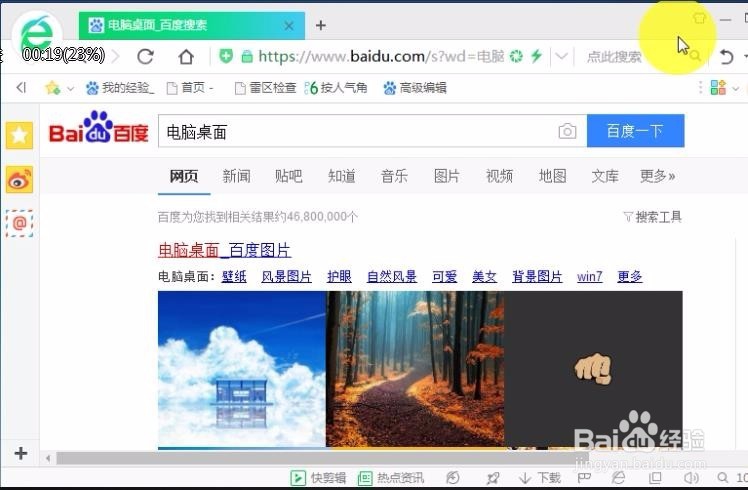Open the 按人气角 bookmark

336,87
